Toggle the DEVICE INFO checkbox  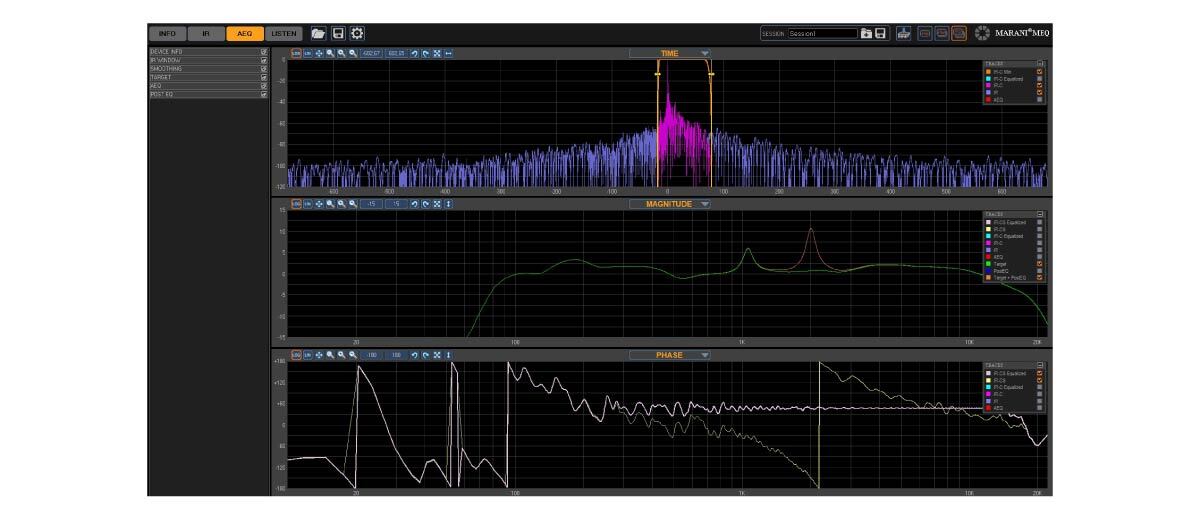point(264,51)
